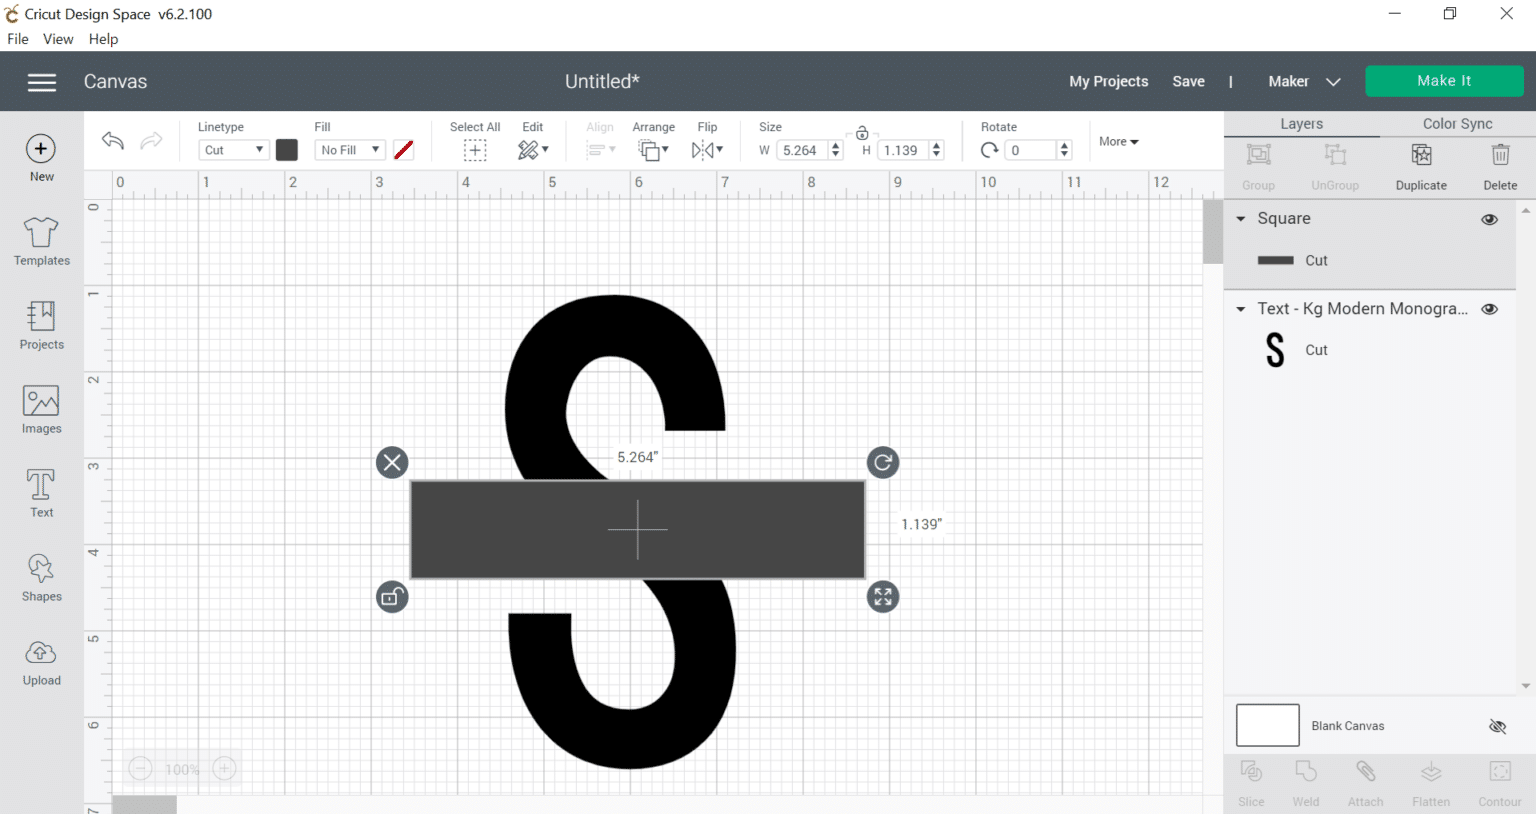Viewport: 1536px width, 814px height.
Task: Open the Shapes panel
Action: [40, 576]
